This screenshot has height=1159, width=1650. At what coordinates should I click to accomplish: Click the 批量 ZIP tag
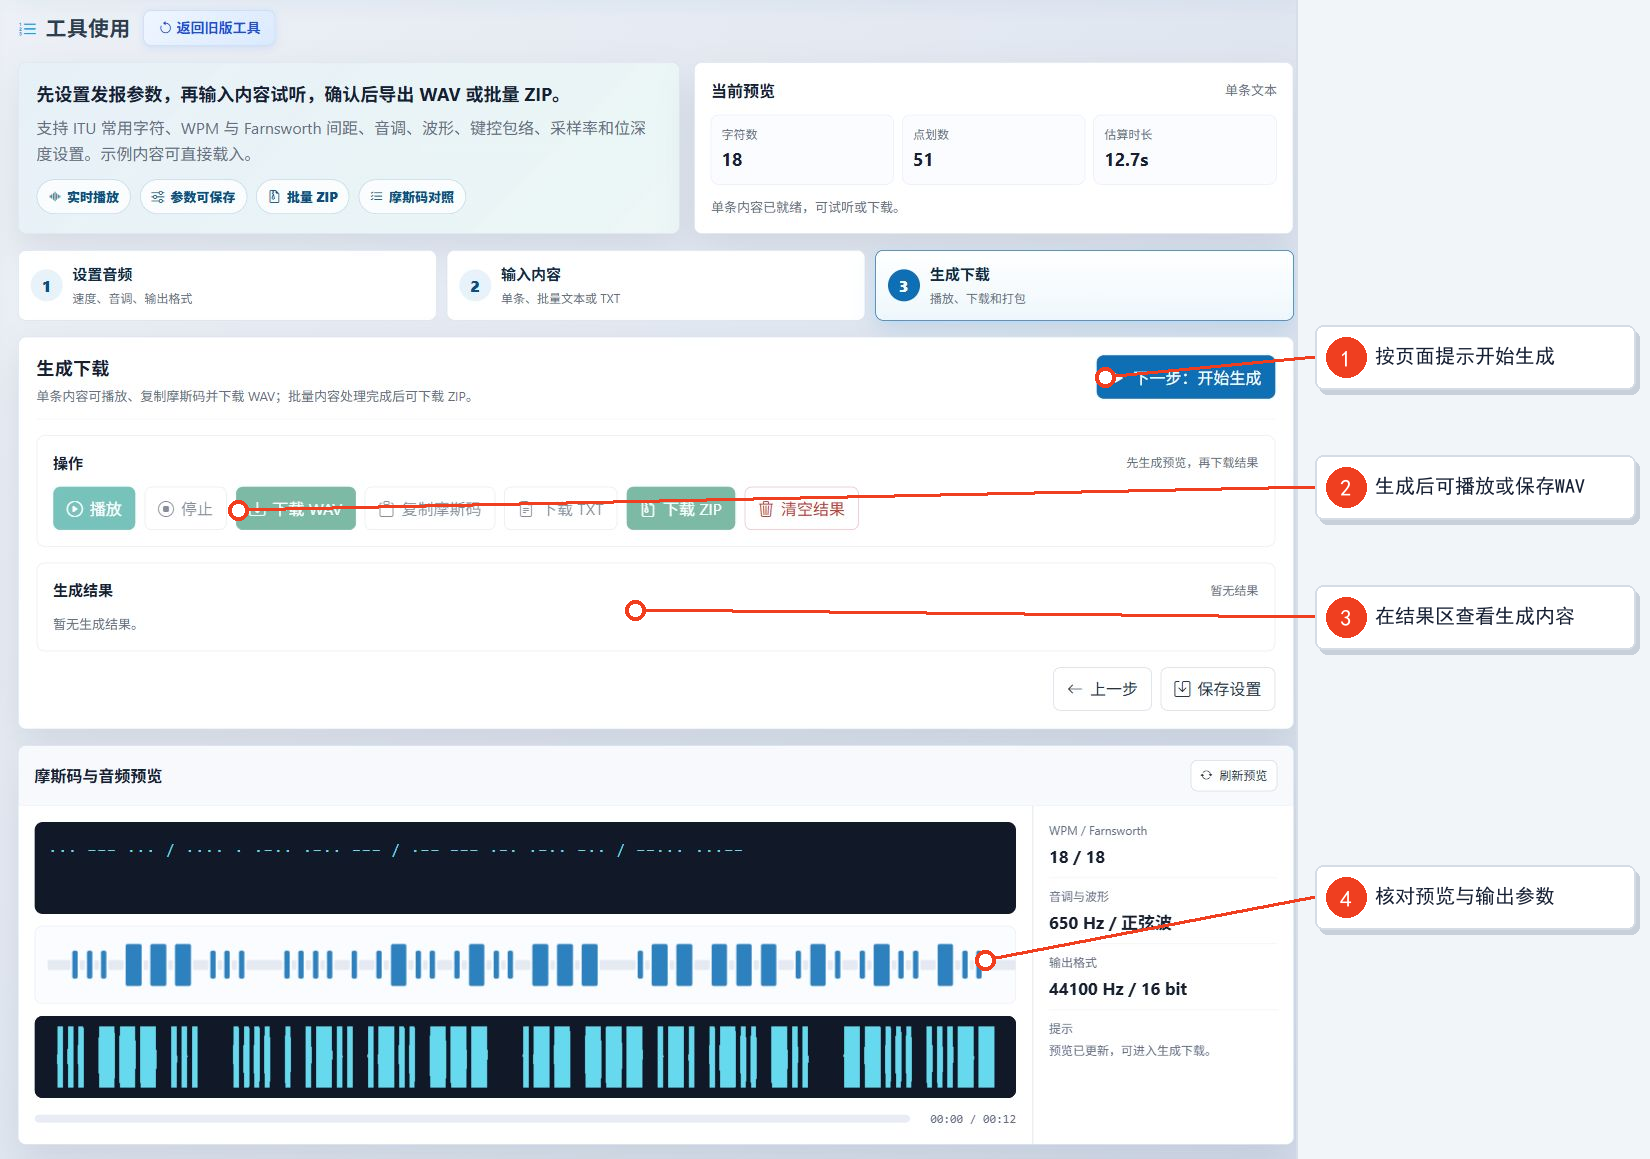tap(303, 197)
